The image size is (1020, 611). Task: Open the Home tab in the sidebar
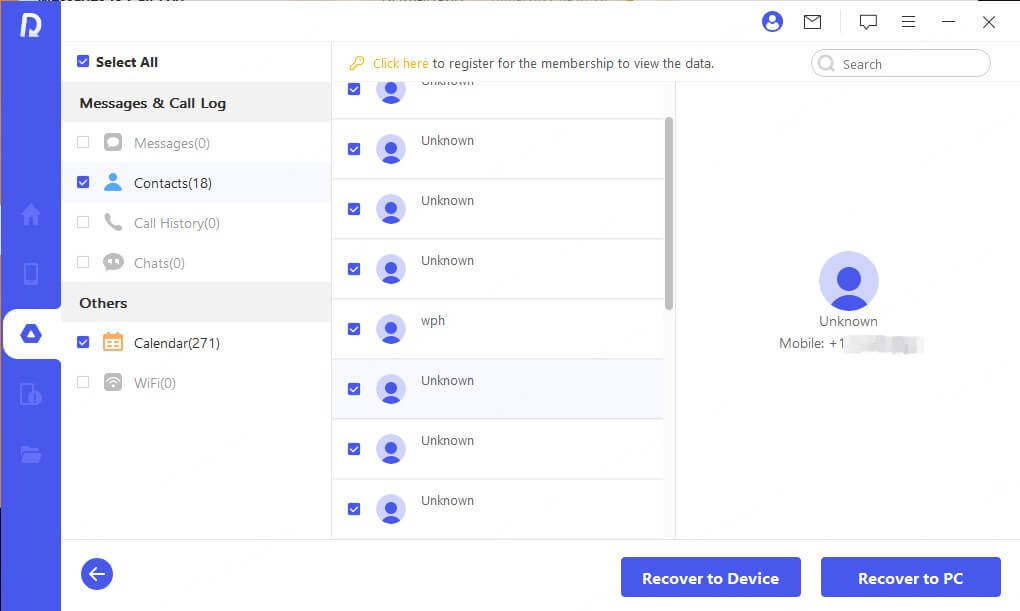click(x=30, y=213)
